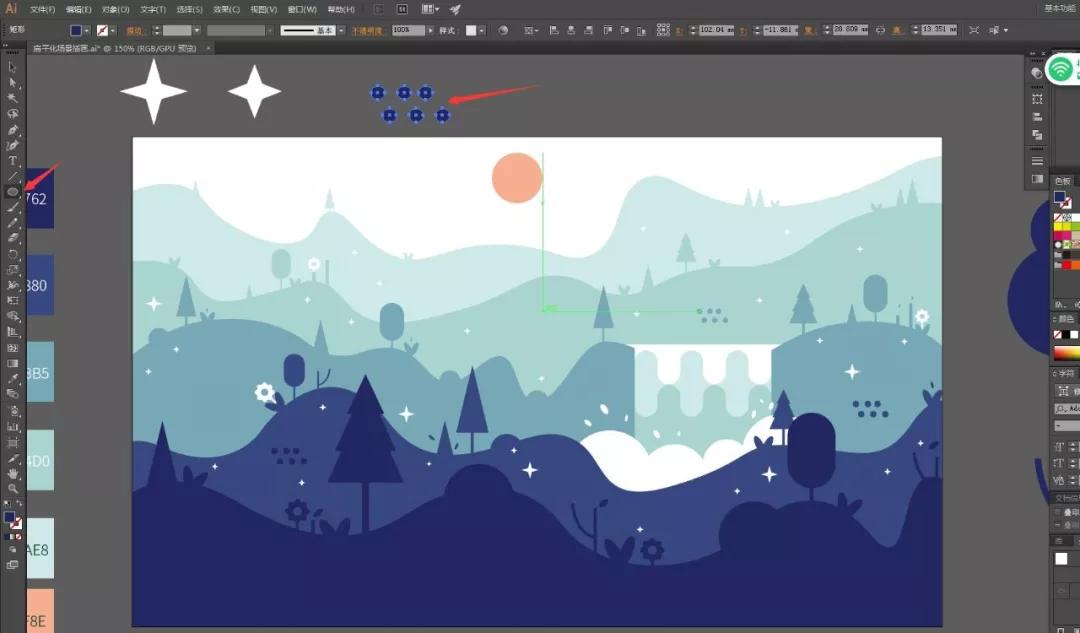Check the second overprint checkbox in the attributes panel
The image size is (1080, 633).
tap(1058, 524)
